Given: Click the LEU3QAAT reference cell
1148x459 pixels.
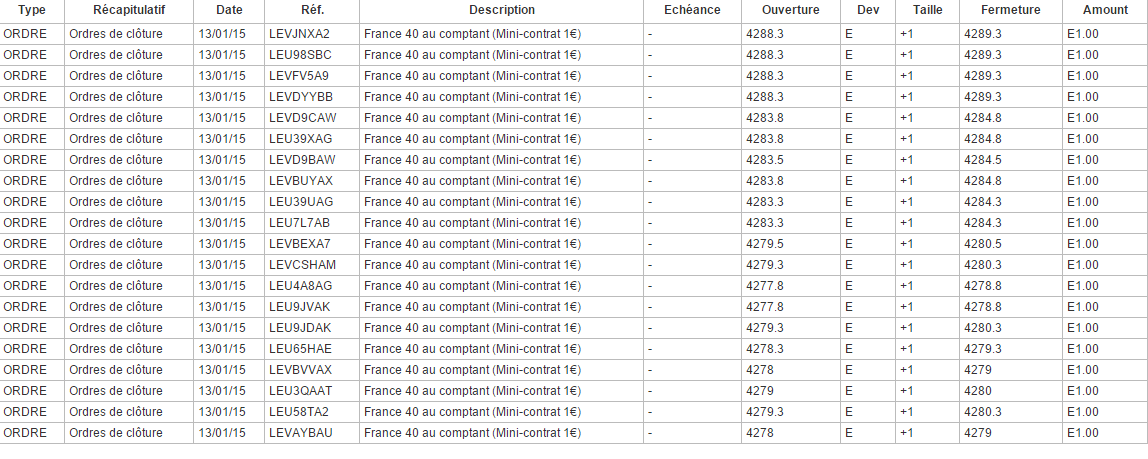Looking at the screenshot, I should click(x=300, y=391).
